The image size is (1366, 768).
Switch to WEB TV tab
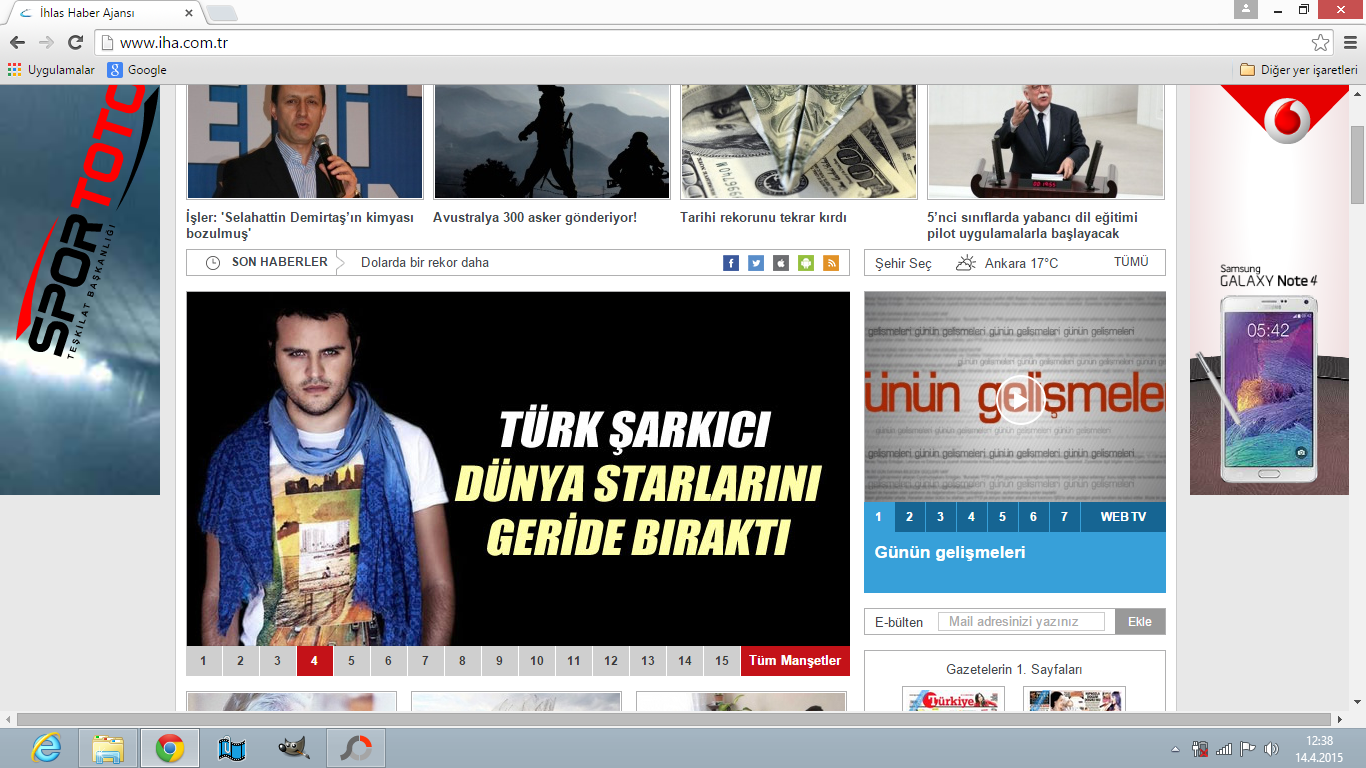coord(1123,517)
